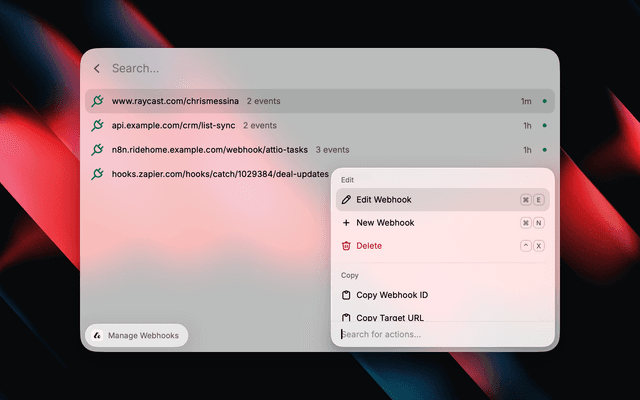640x400 pixels.
Task: Click green status dot on the raycast.com row
Action: click(544, 101)
